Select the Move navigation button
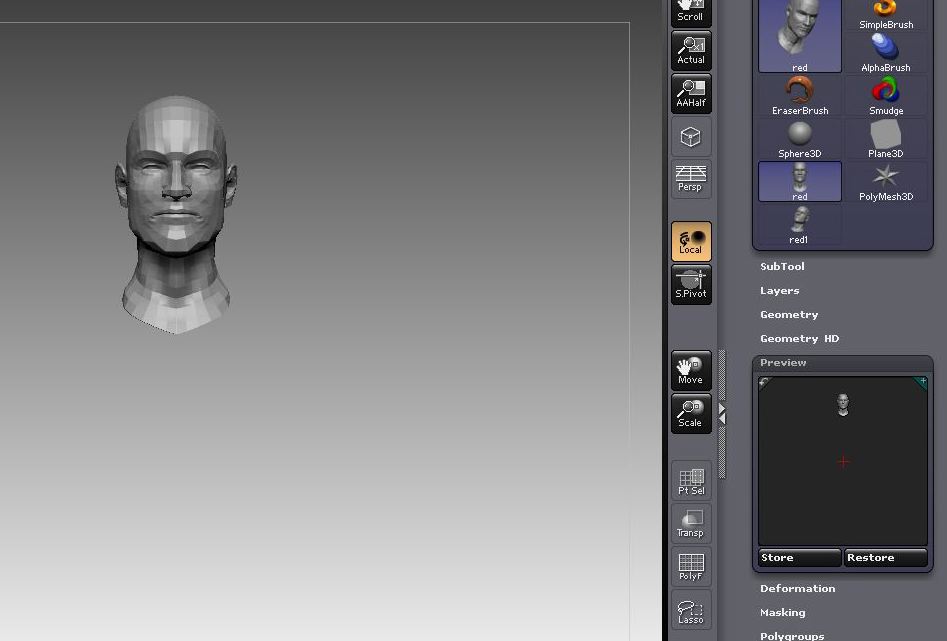This screenshot has height=641, width=947. 691,370
